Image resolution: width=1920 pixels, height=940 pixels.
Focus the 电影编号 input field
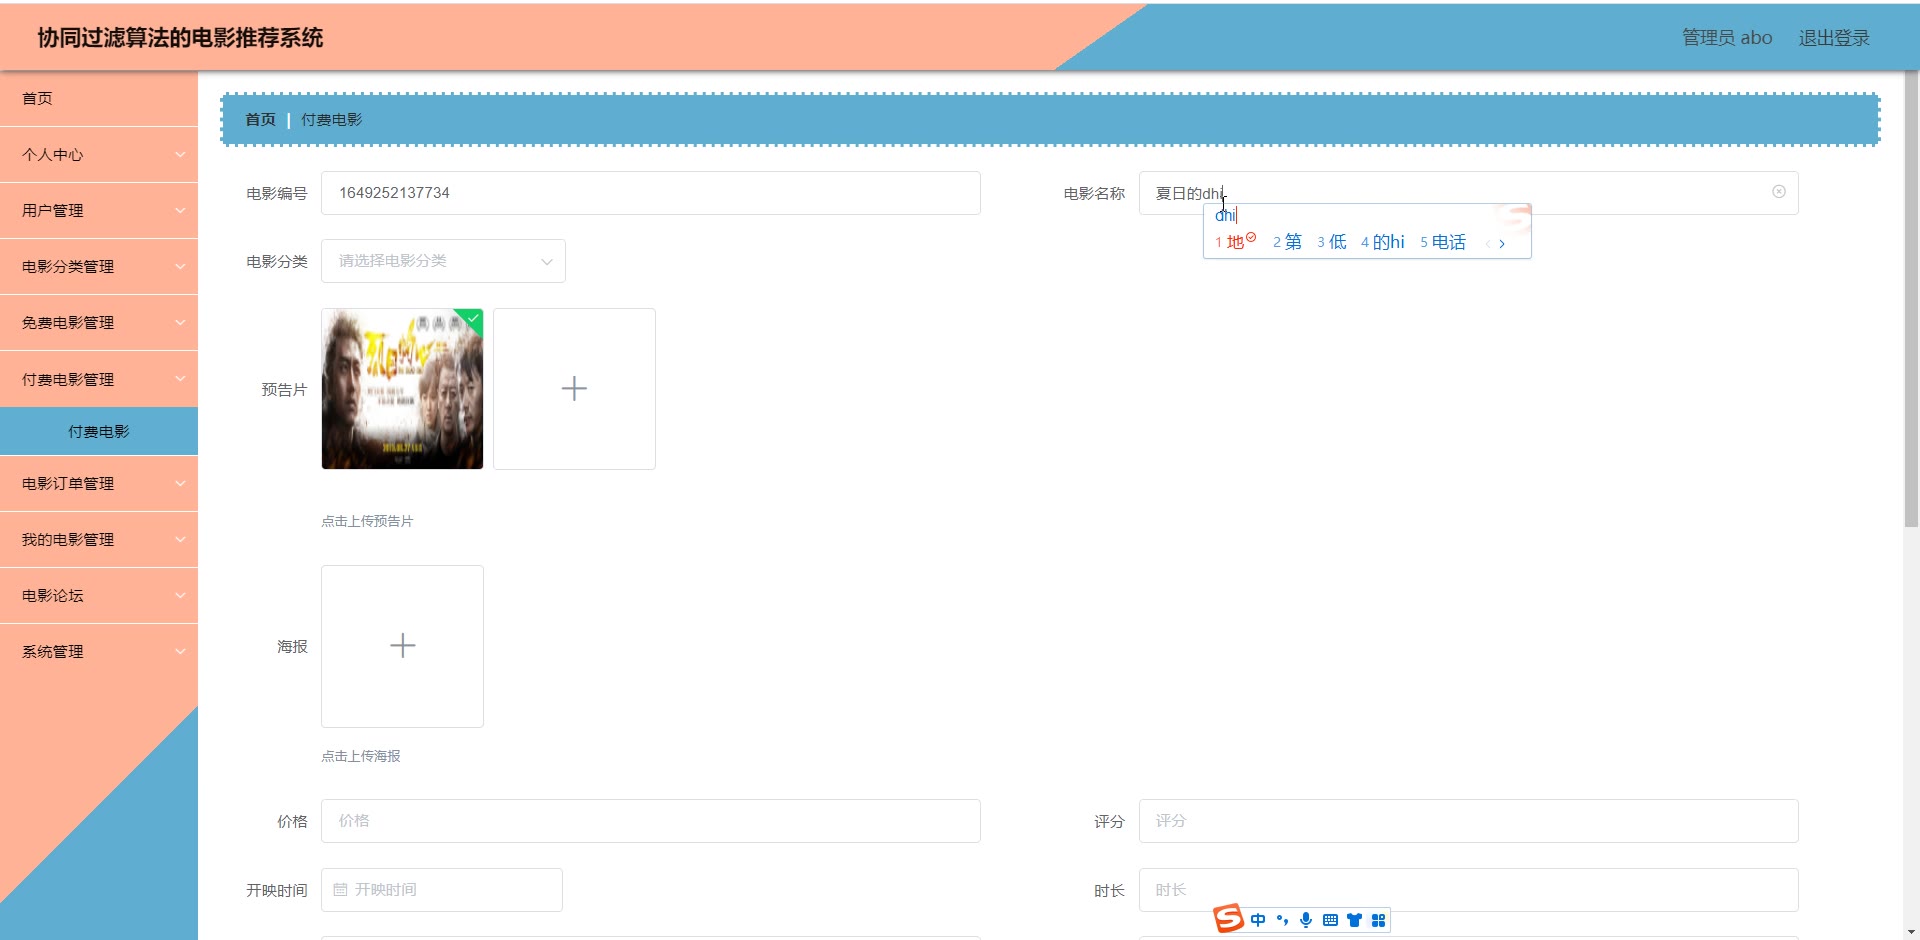click(650, 193)
